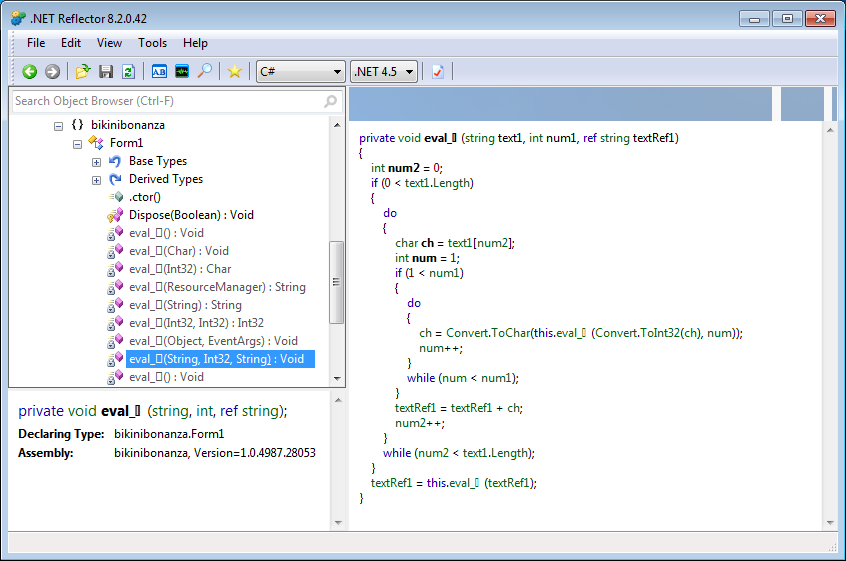This screenshot has height=561, width=846.
Task: Select the eval_(Char) : Void row
Action: coord(179,251)
